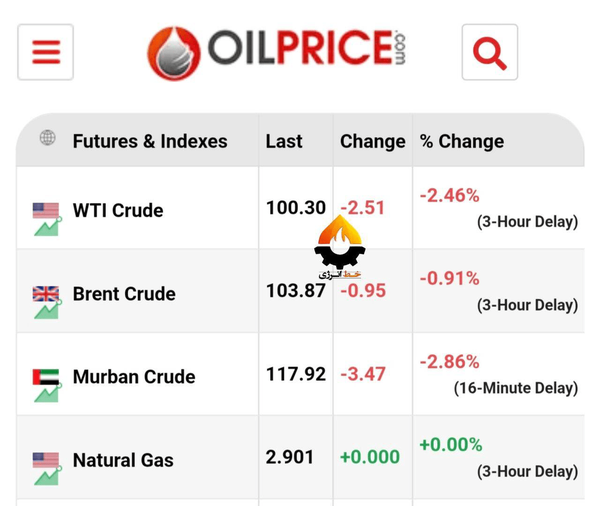Open the Natural Gas chart icon
The height and width of the screenshot is (506, 600).
tap(47, 476)
